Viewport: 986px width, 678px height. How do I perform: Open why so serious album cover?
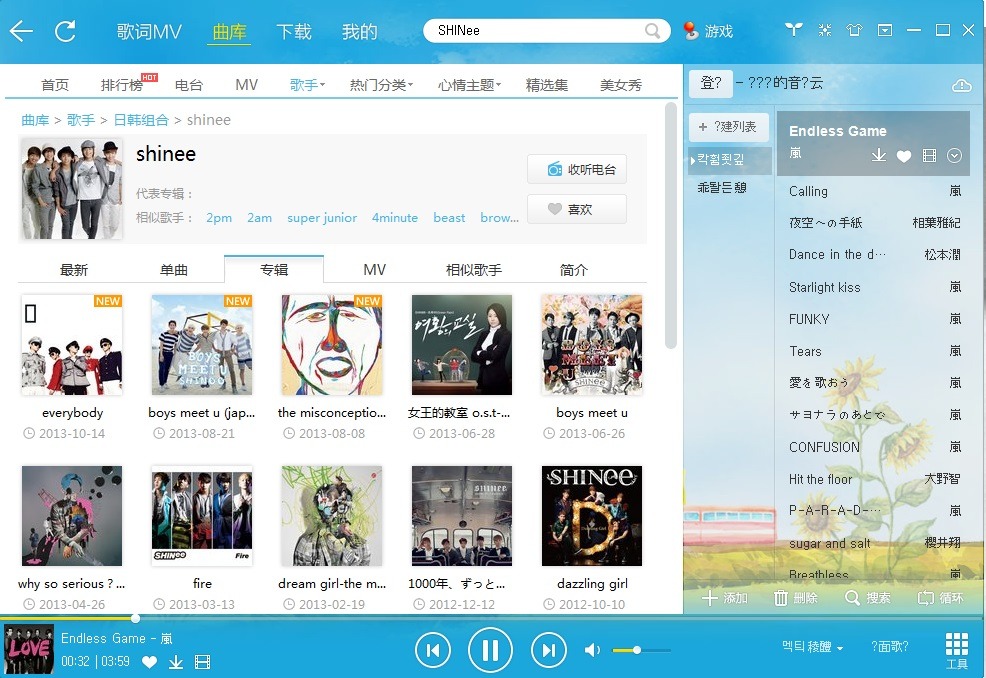[72, 516]
